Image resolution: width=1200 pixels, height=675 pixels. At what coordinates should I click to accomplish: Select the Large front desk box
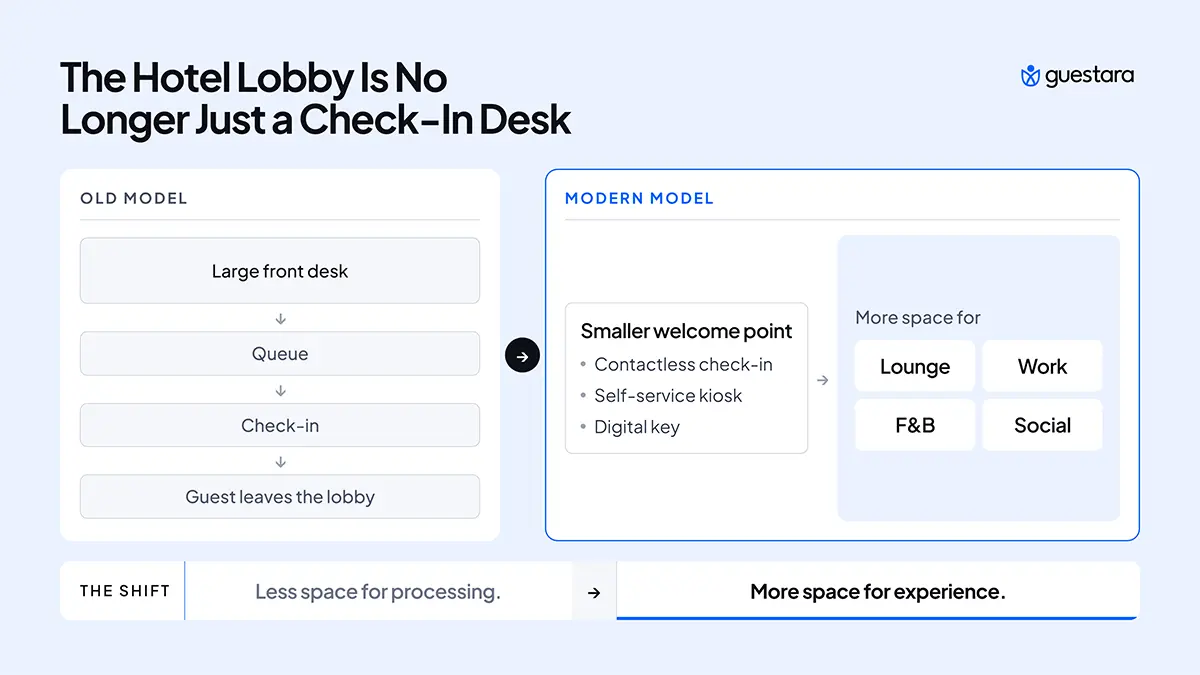click(280, 271)
